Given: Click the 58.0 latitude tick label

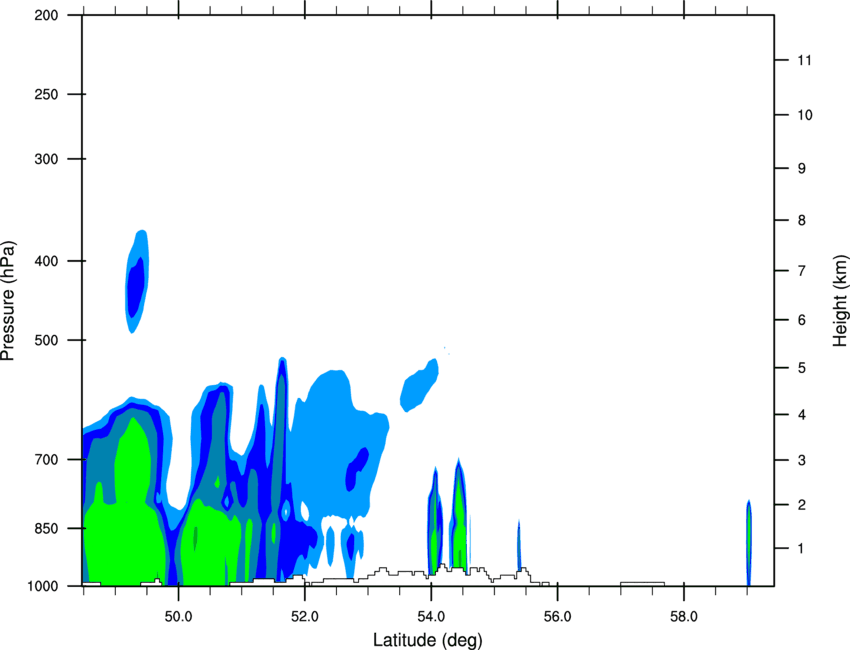Looking at the screenshot, I should tap(684, 617).
